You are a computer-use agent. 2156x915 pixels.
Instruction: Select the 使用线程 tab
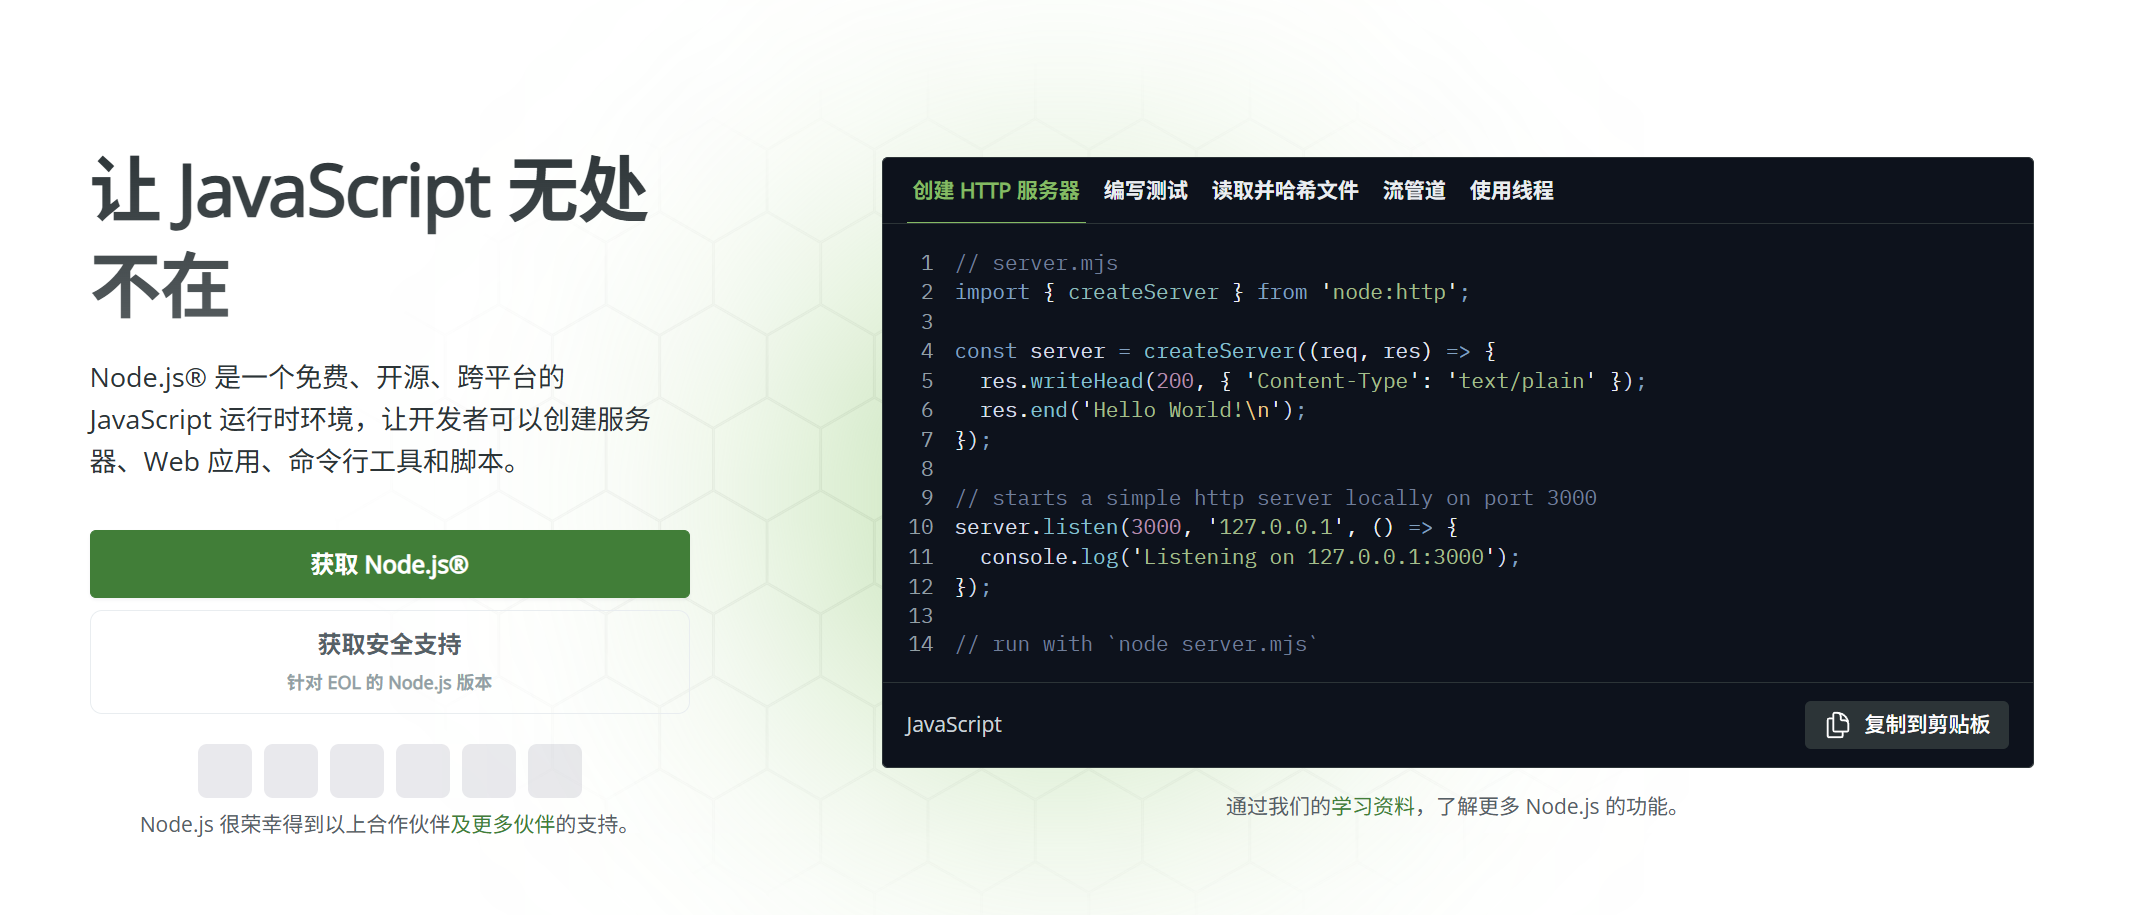pyautogui.click(x=1511, y=190)
